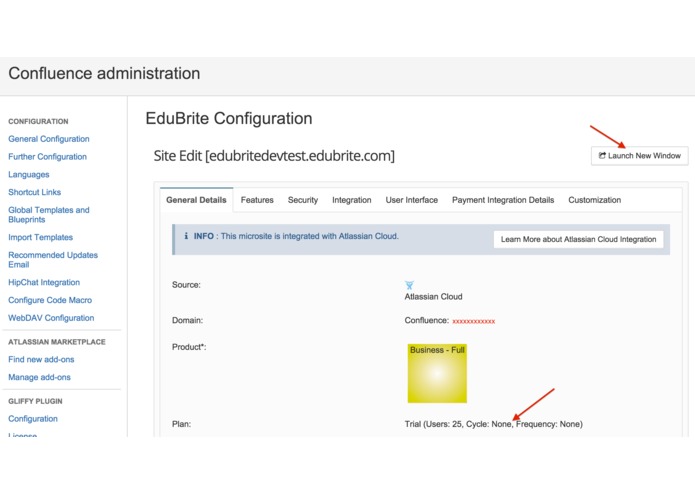Screen dimensions: 695x494
Task: Open General Configuration link
Action: click(x=49, y=139)
